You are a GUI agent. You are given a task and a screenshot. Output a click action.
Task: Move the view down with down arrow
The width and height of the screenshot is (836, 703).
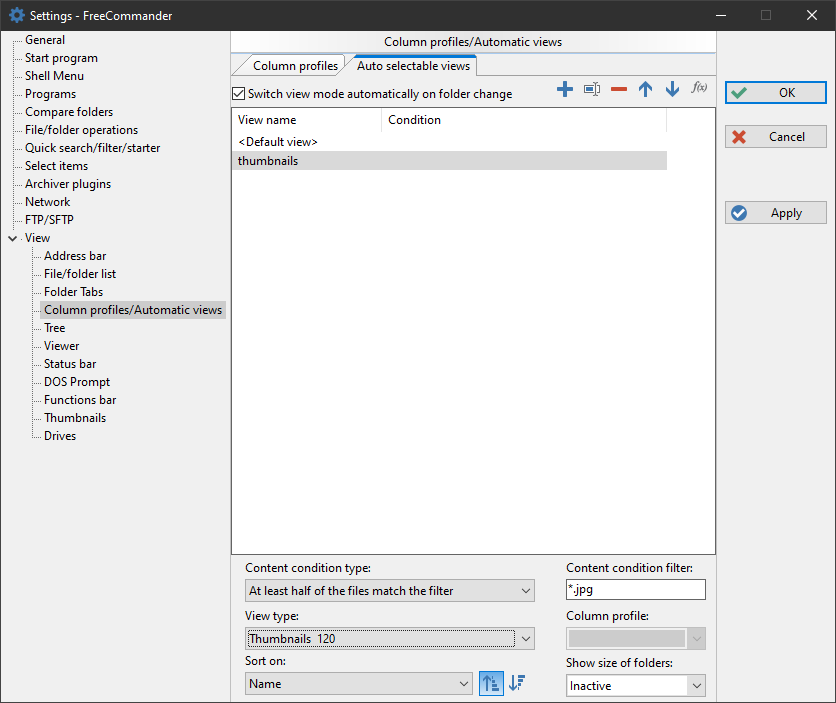tap(672, 89)
